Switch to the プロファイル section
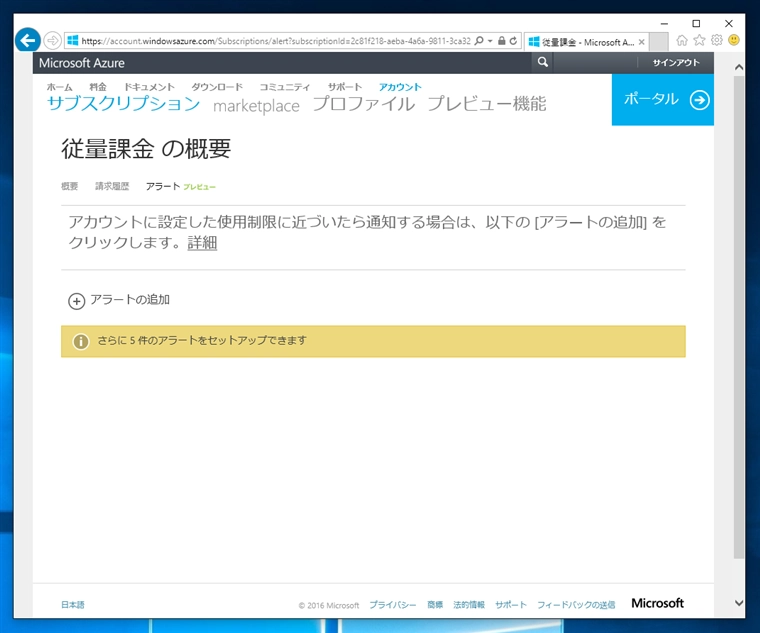Screen dimensions: 760x633 pos(364,104)
